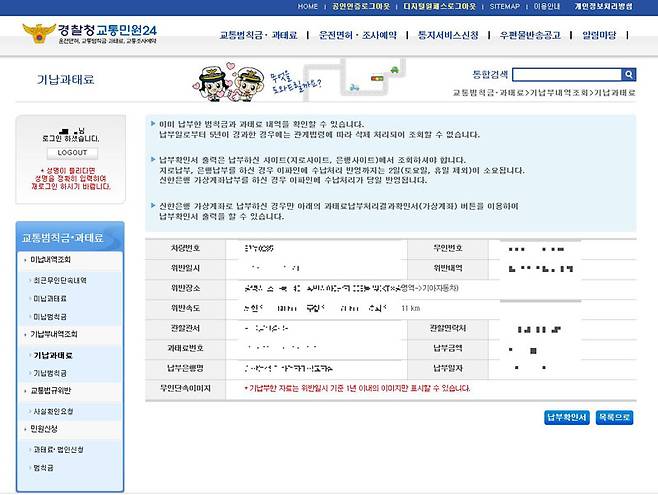Screen dimensions: 658x495
Task: Click the 위반일시 table label
Action: [185, 268]
